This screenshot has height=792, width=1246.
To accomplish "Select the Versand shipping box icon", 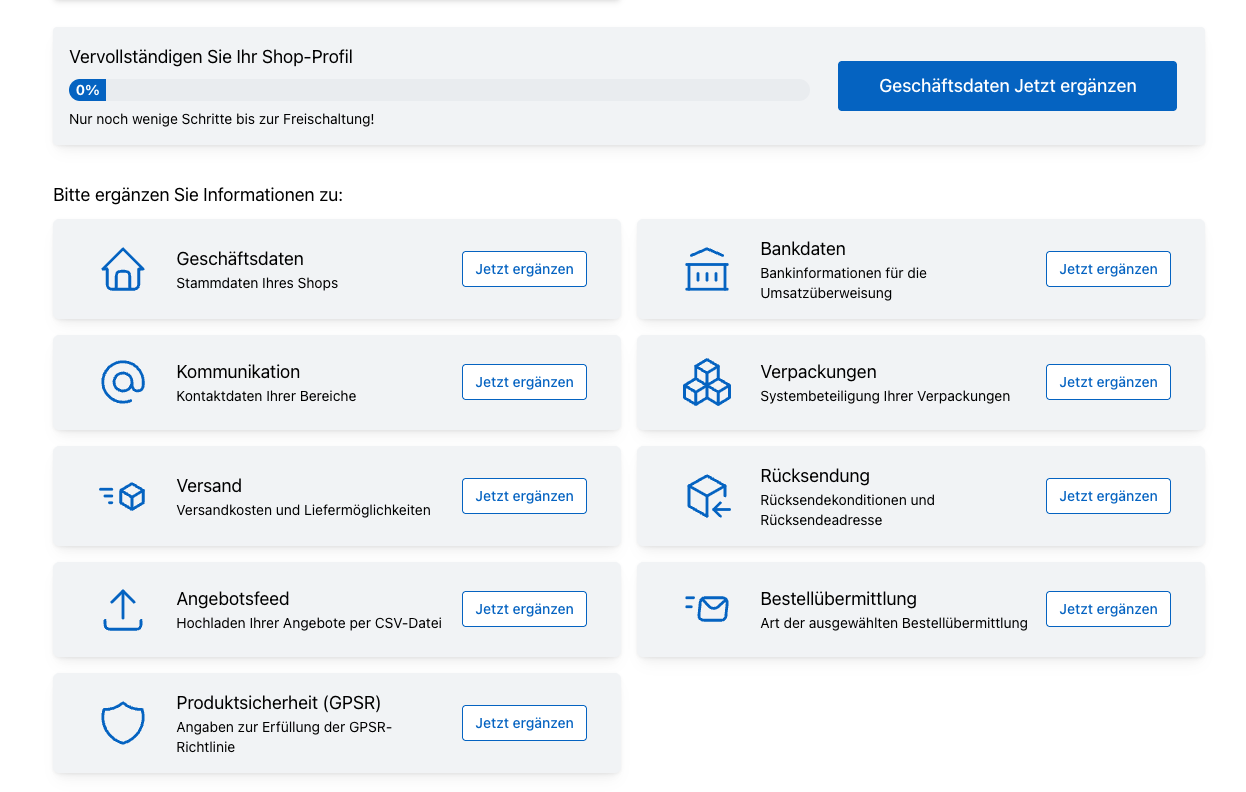I will (x=123, y=496).
